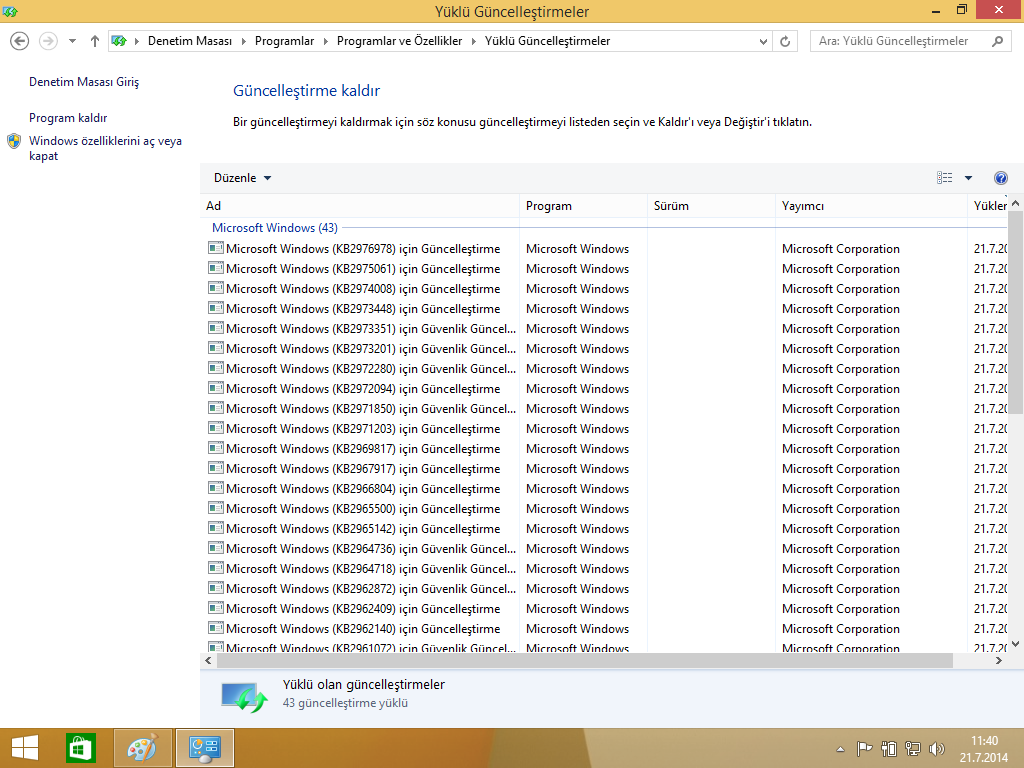Expand the address bar history dropdown
Screen dimensions: 1024x768
tap(763, 41)
